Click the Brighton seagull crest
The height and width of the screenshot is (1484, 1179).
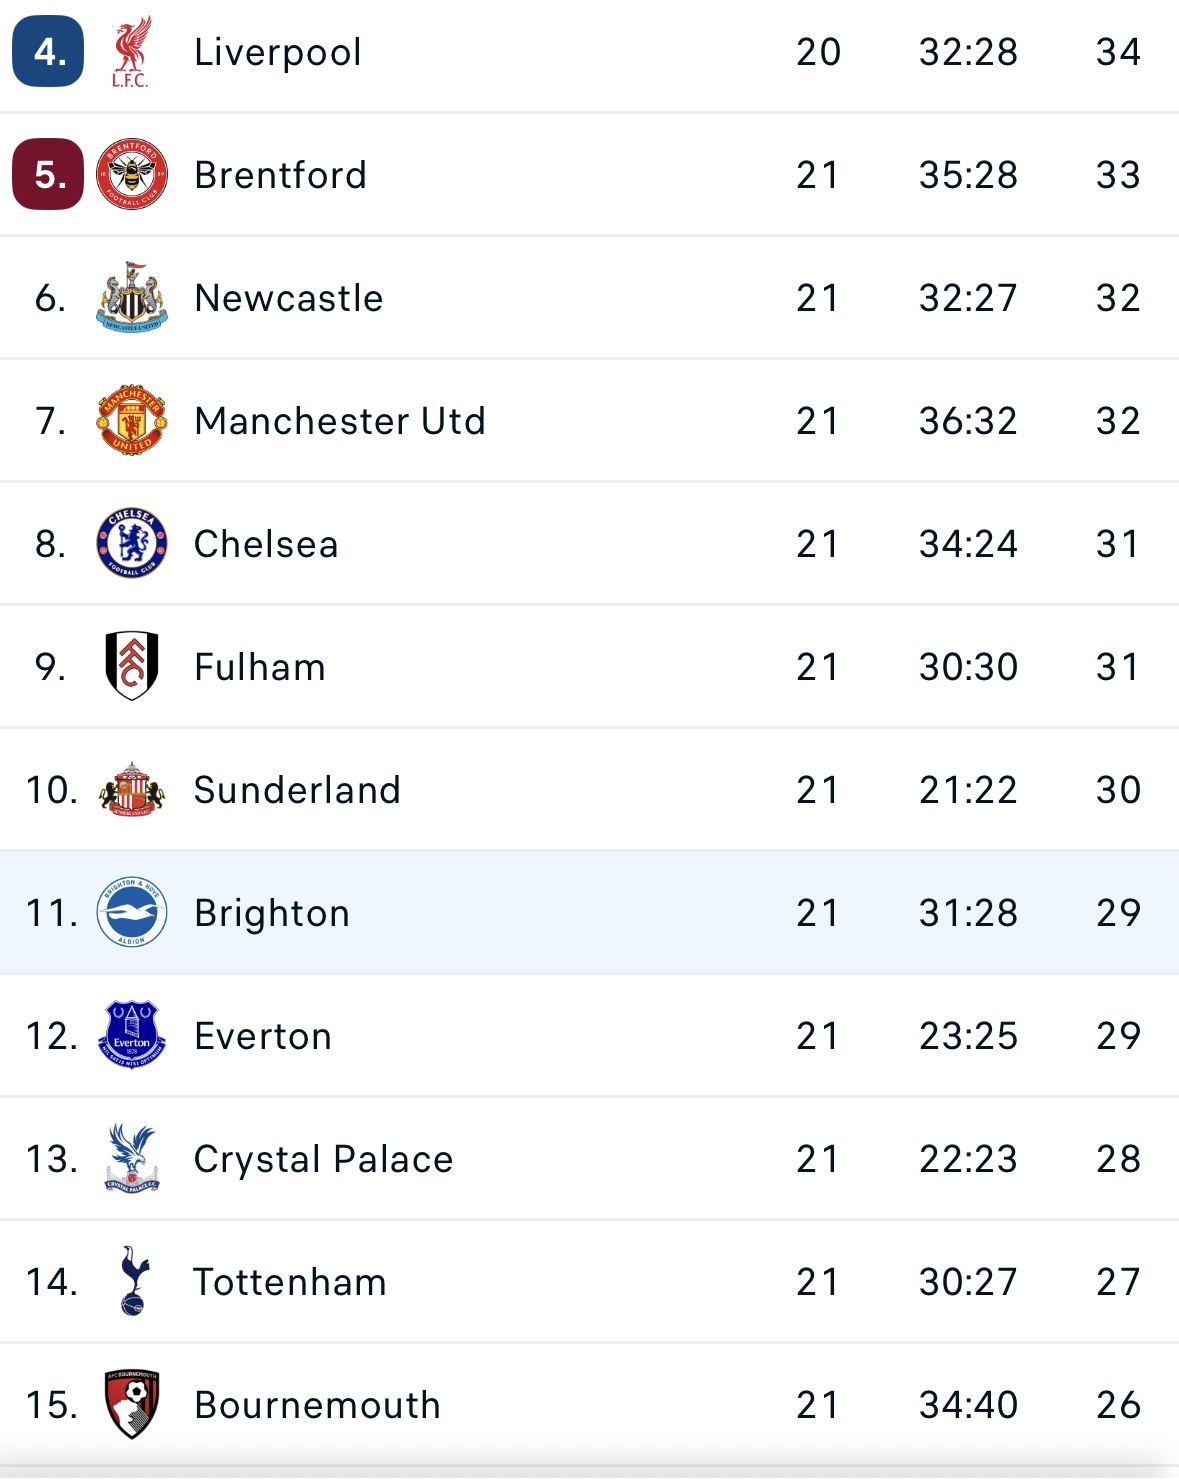[132, 912]
